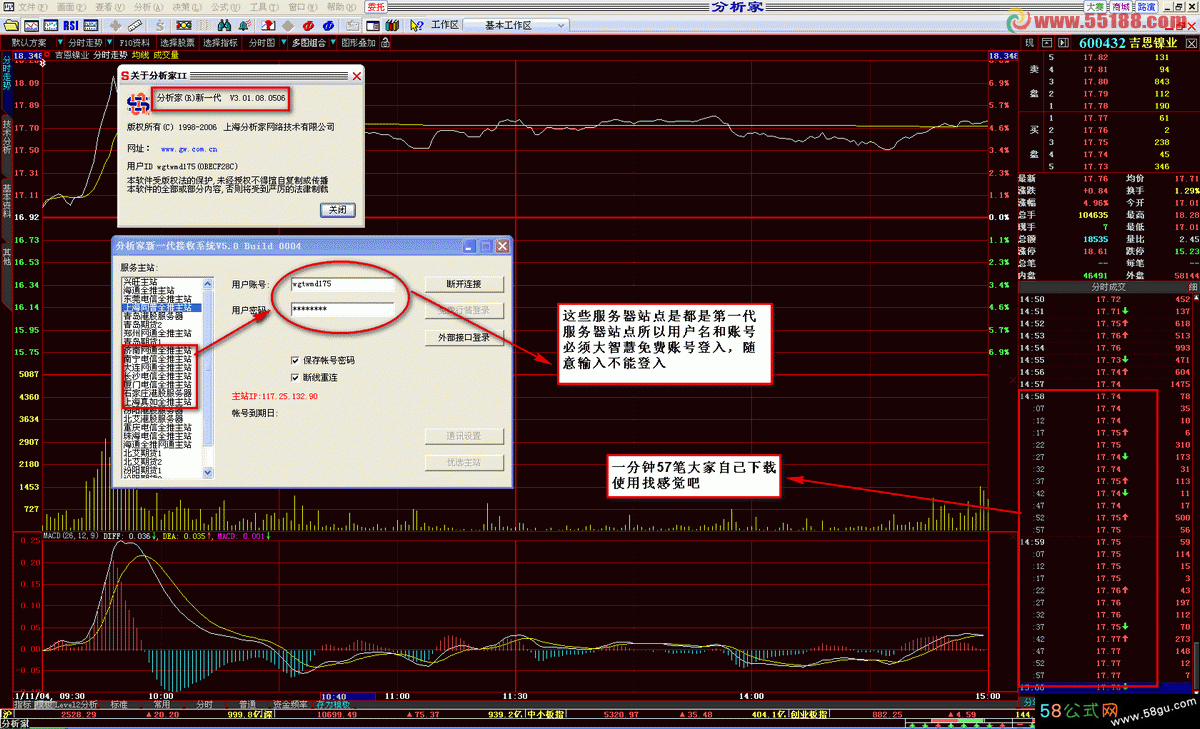Click the 用户密码 password field
The image size is (1200, 729).
342,310
